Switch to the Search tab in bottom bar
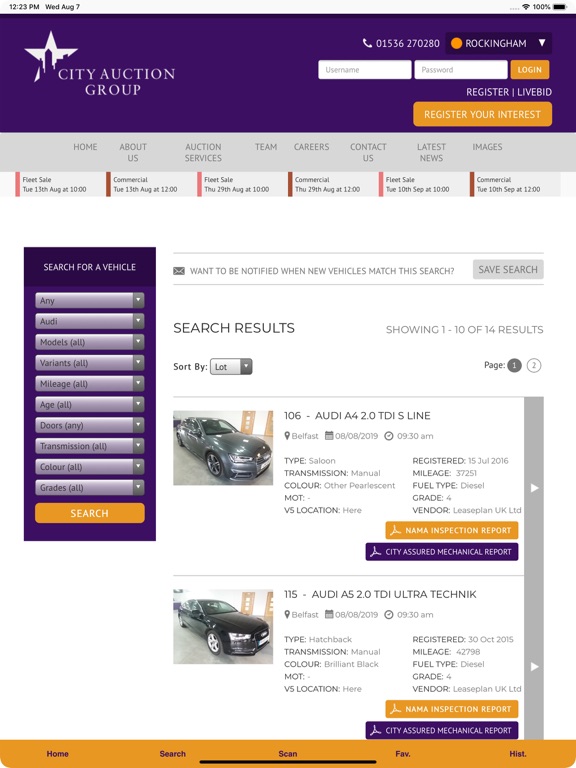The image size is (576, 768). [172, 754]
